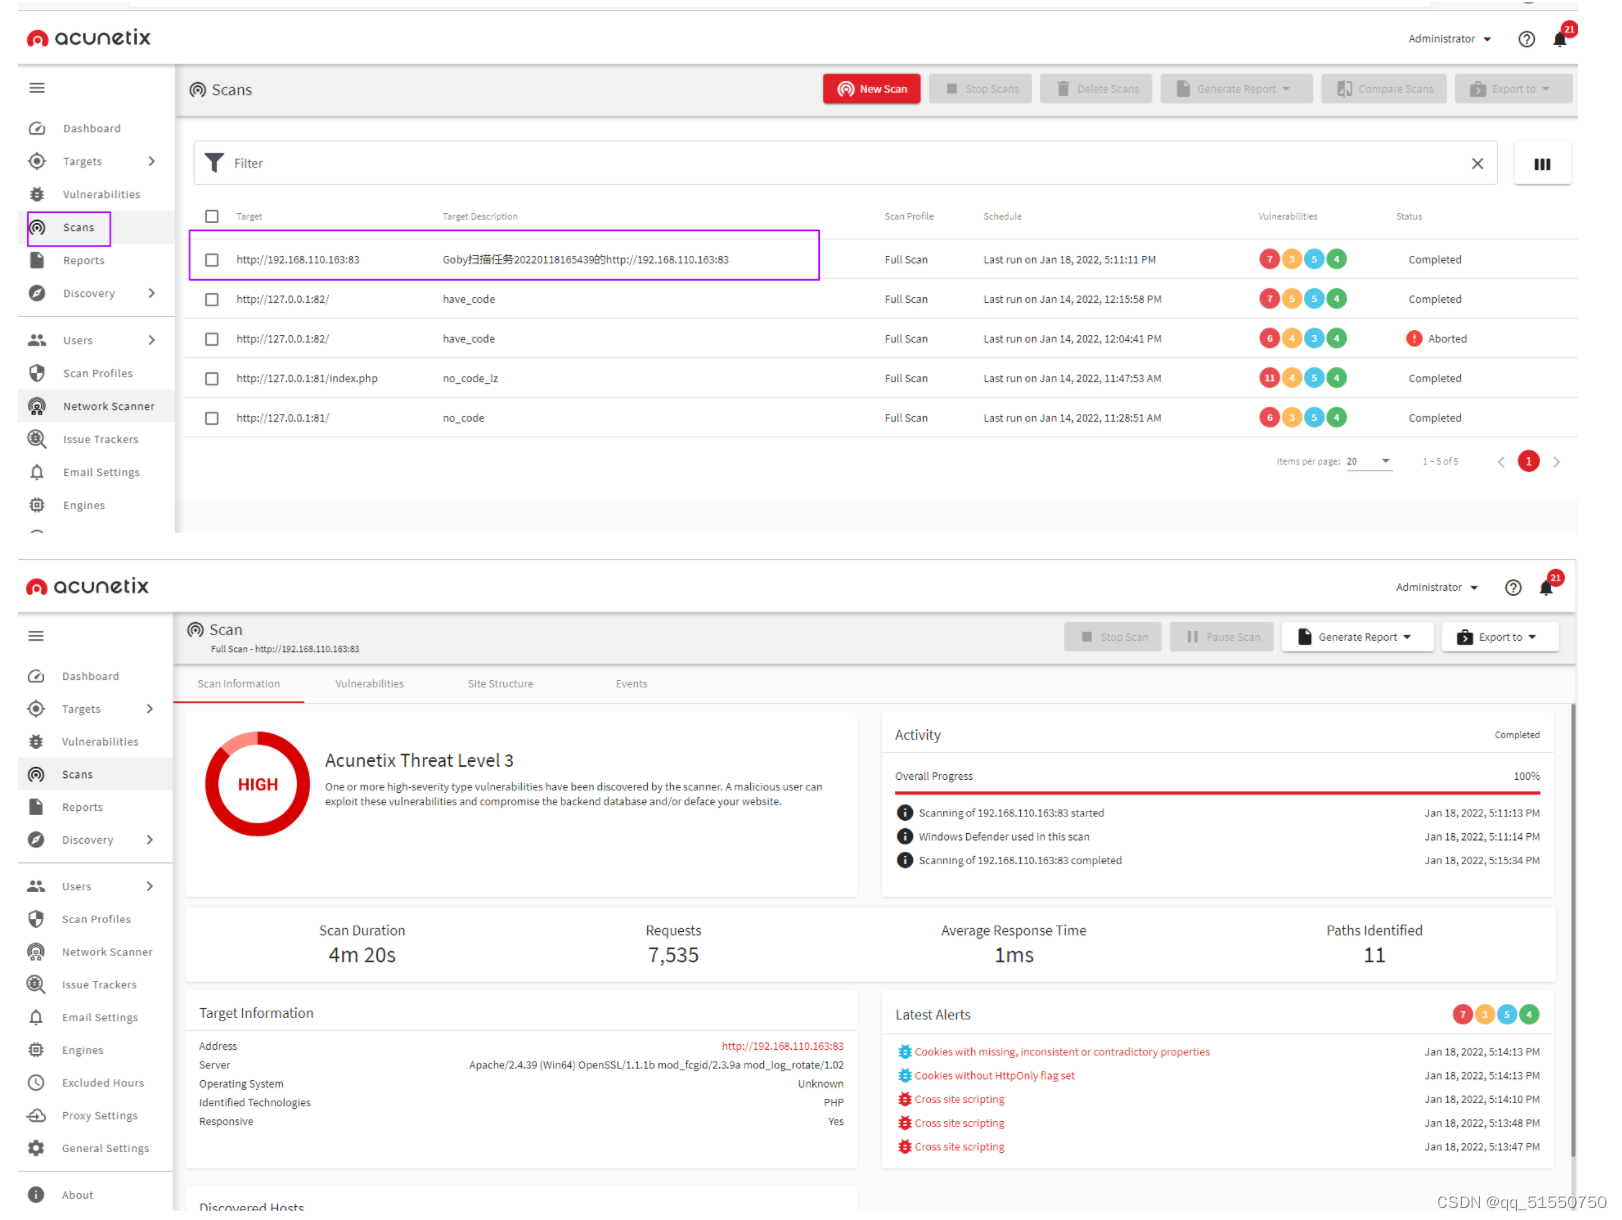The width and height of the screenshot is (1622, 1220).
Task: Click Discovery compass icon in lower sidebar
Action: click(36, 840)
